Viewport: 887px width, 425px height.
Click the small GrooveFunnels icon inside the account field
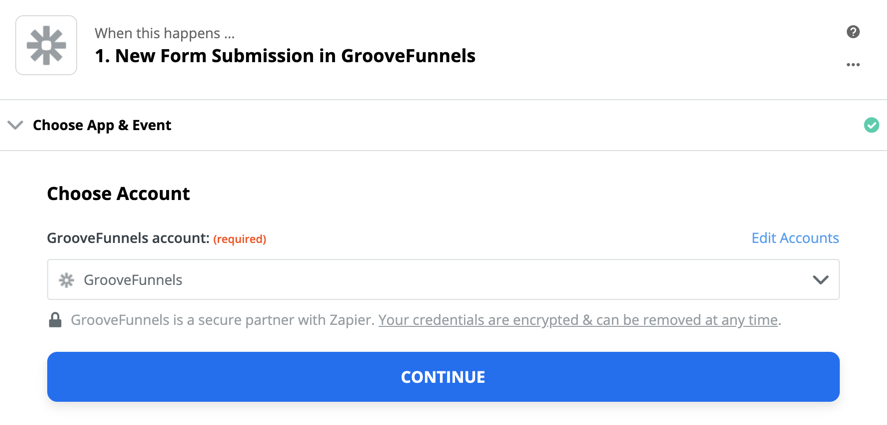click(x=67, y=280)
